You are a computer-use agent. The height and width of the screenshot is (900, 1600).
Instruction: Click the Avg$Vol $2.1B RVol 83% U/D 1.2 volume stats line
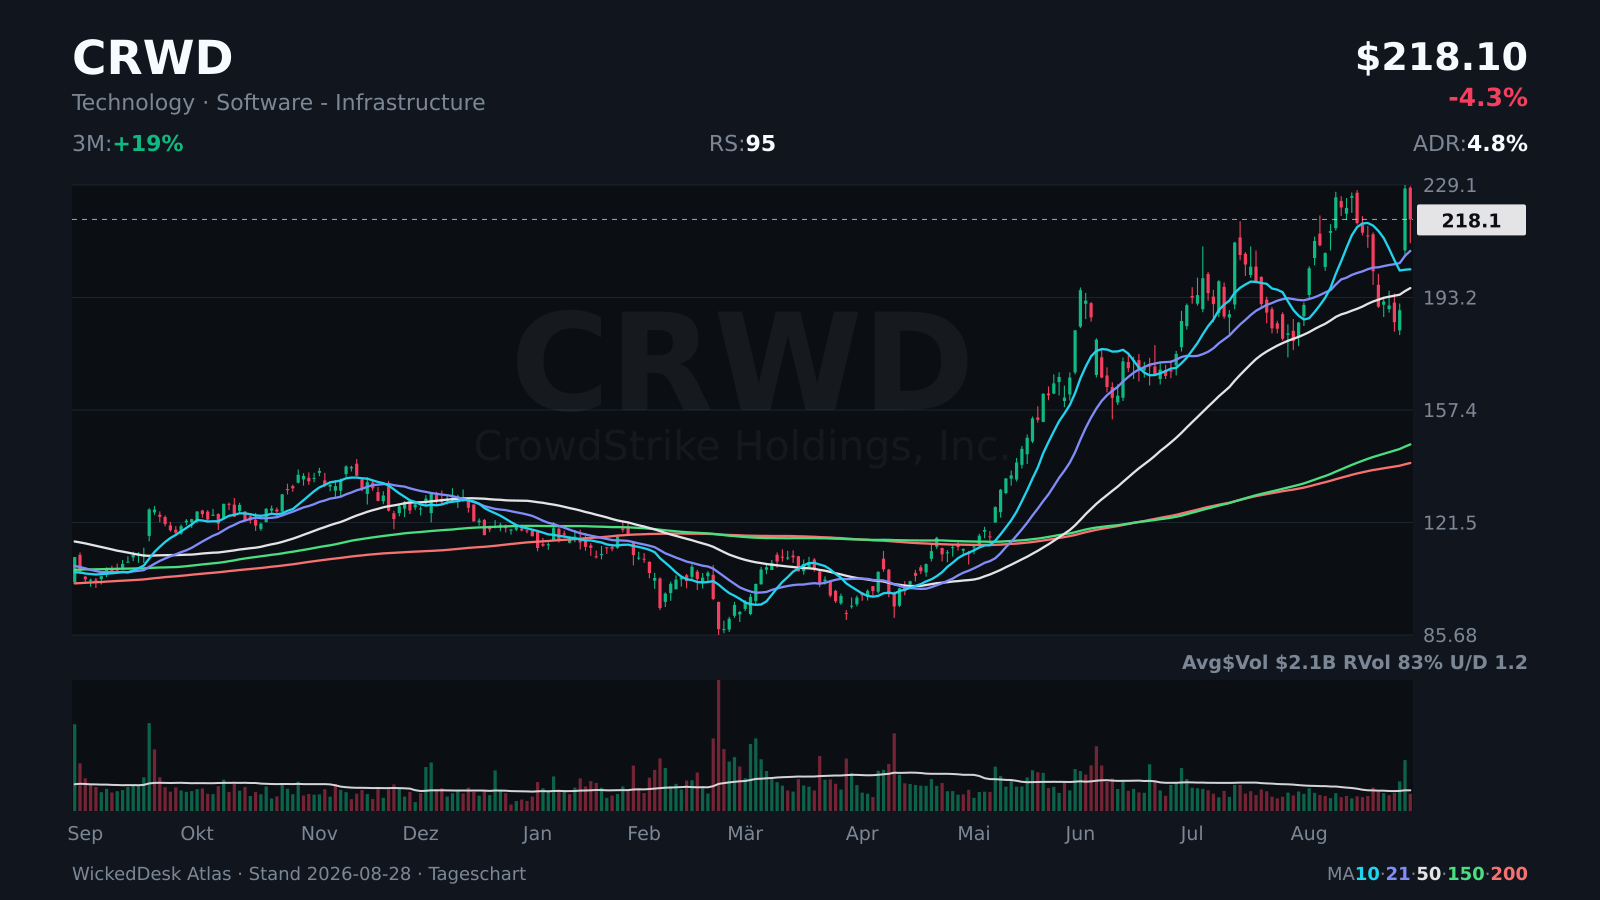pyautogui.click(x=1354, y=663)
